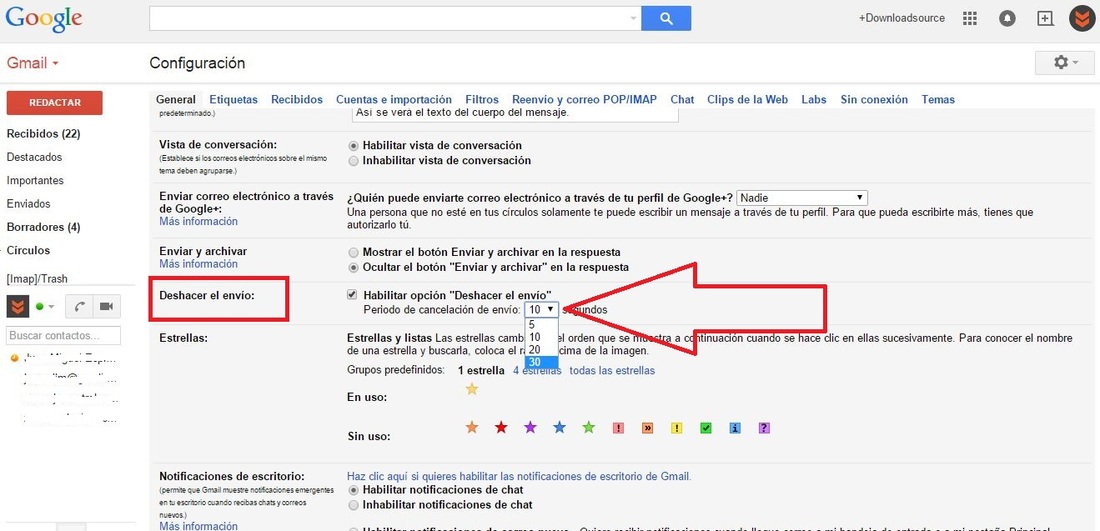1100x531 pixels.
Task: Open the Labs tab
Action: pyautogui.click(x=814, y=100)
